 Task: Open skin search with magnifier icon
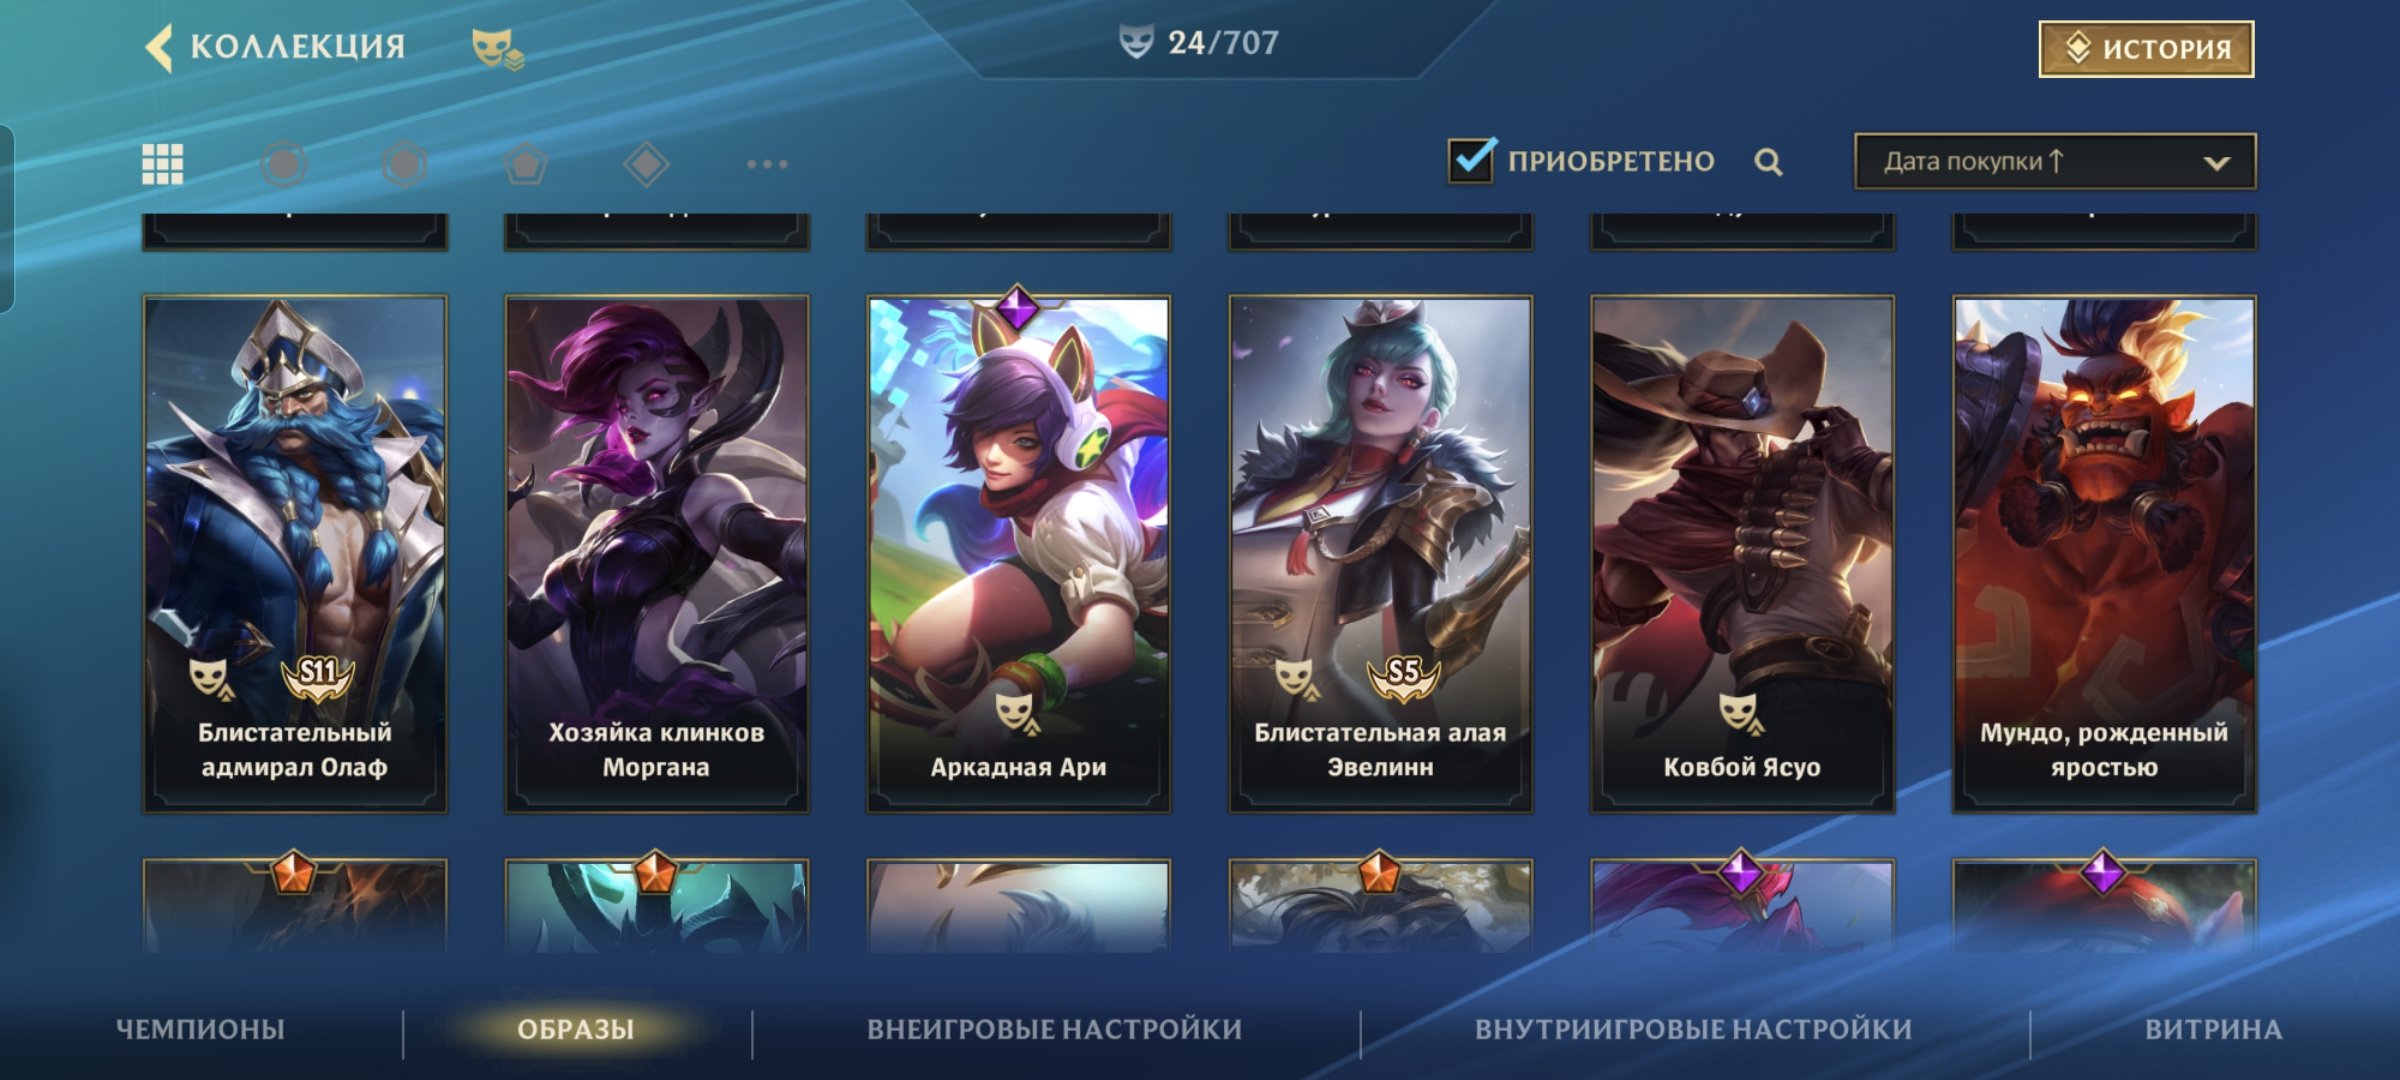point(1768,162)
